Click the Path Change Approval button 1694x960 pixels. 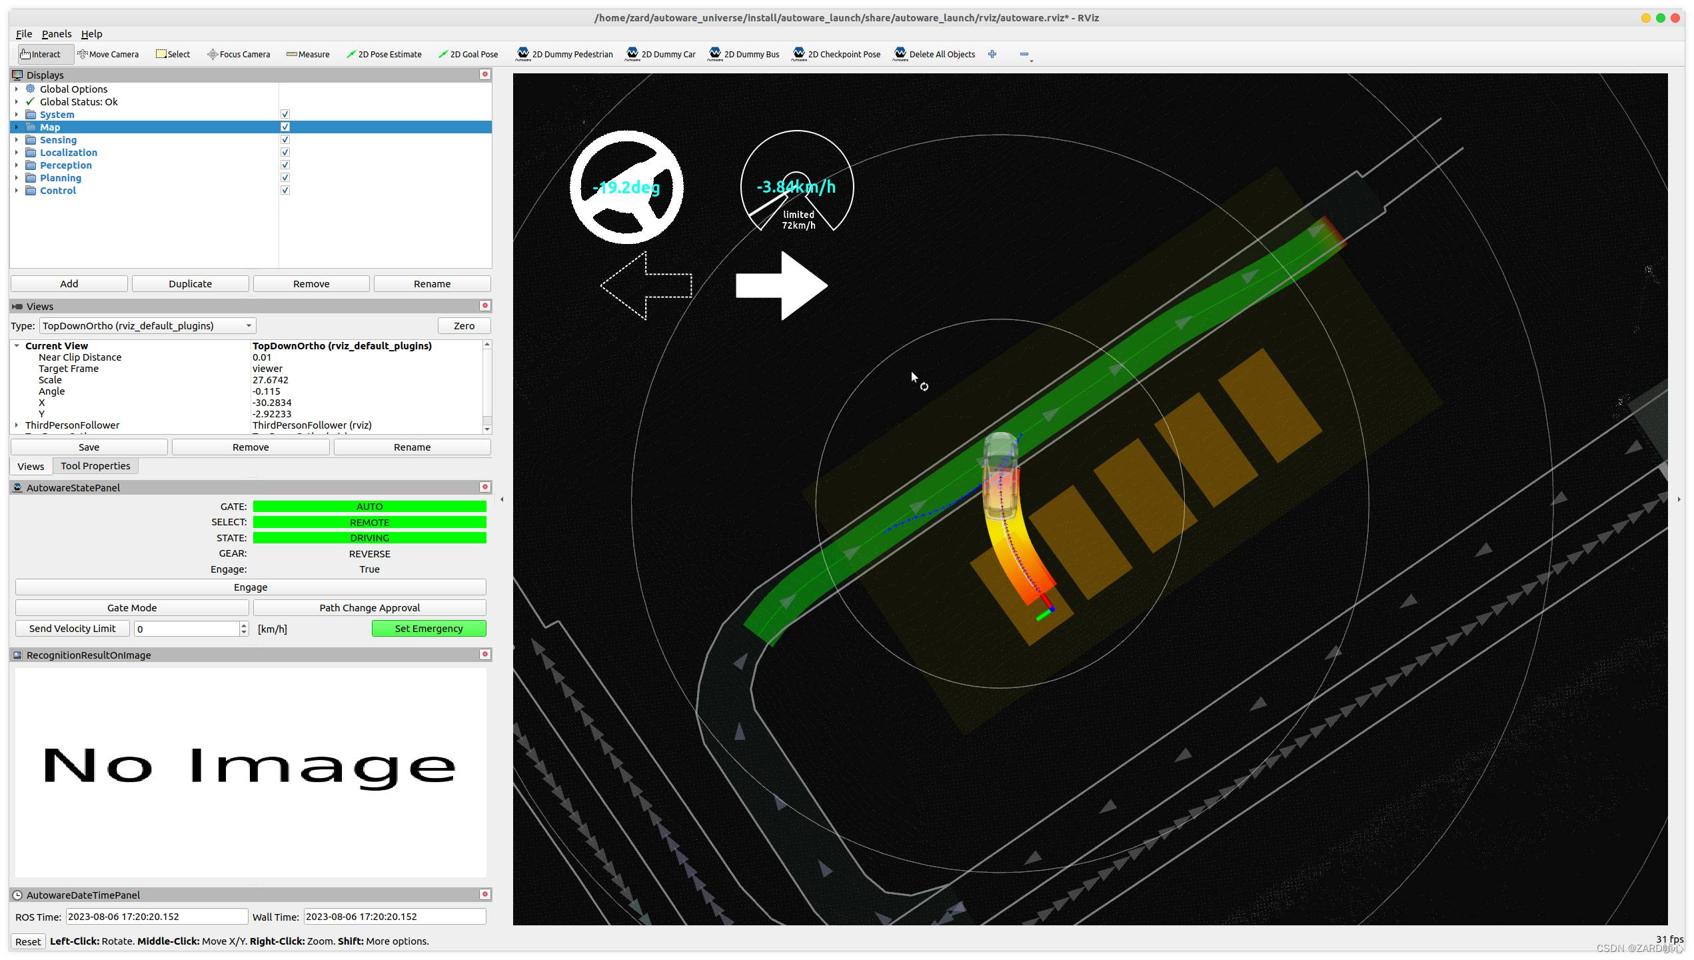click(x=369, y=608)
